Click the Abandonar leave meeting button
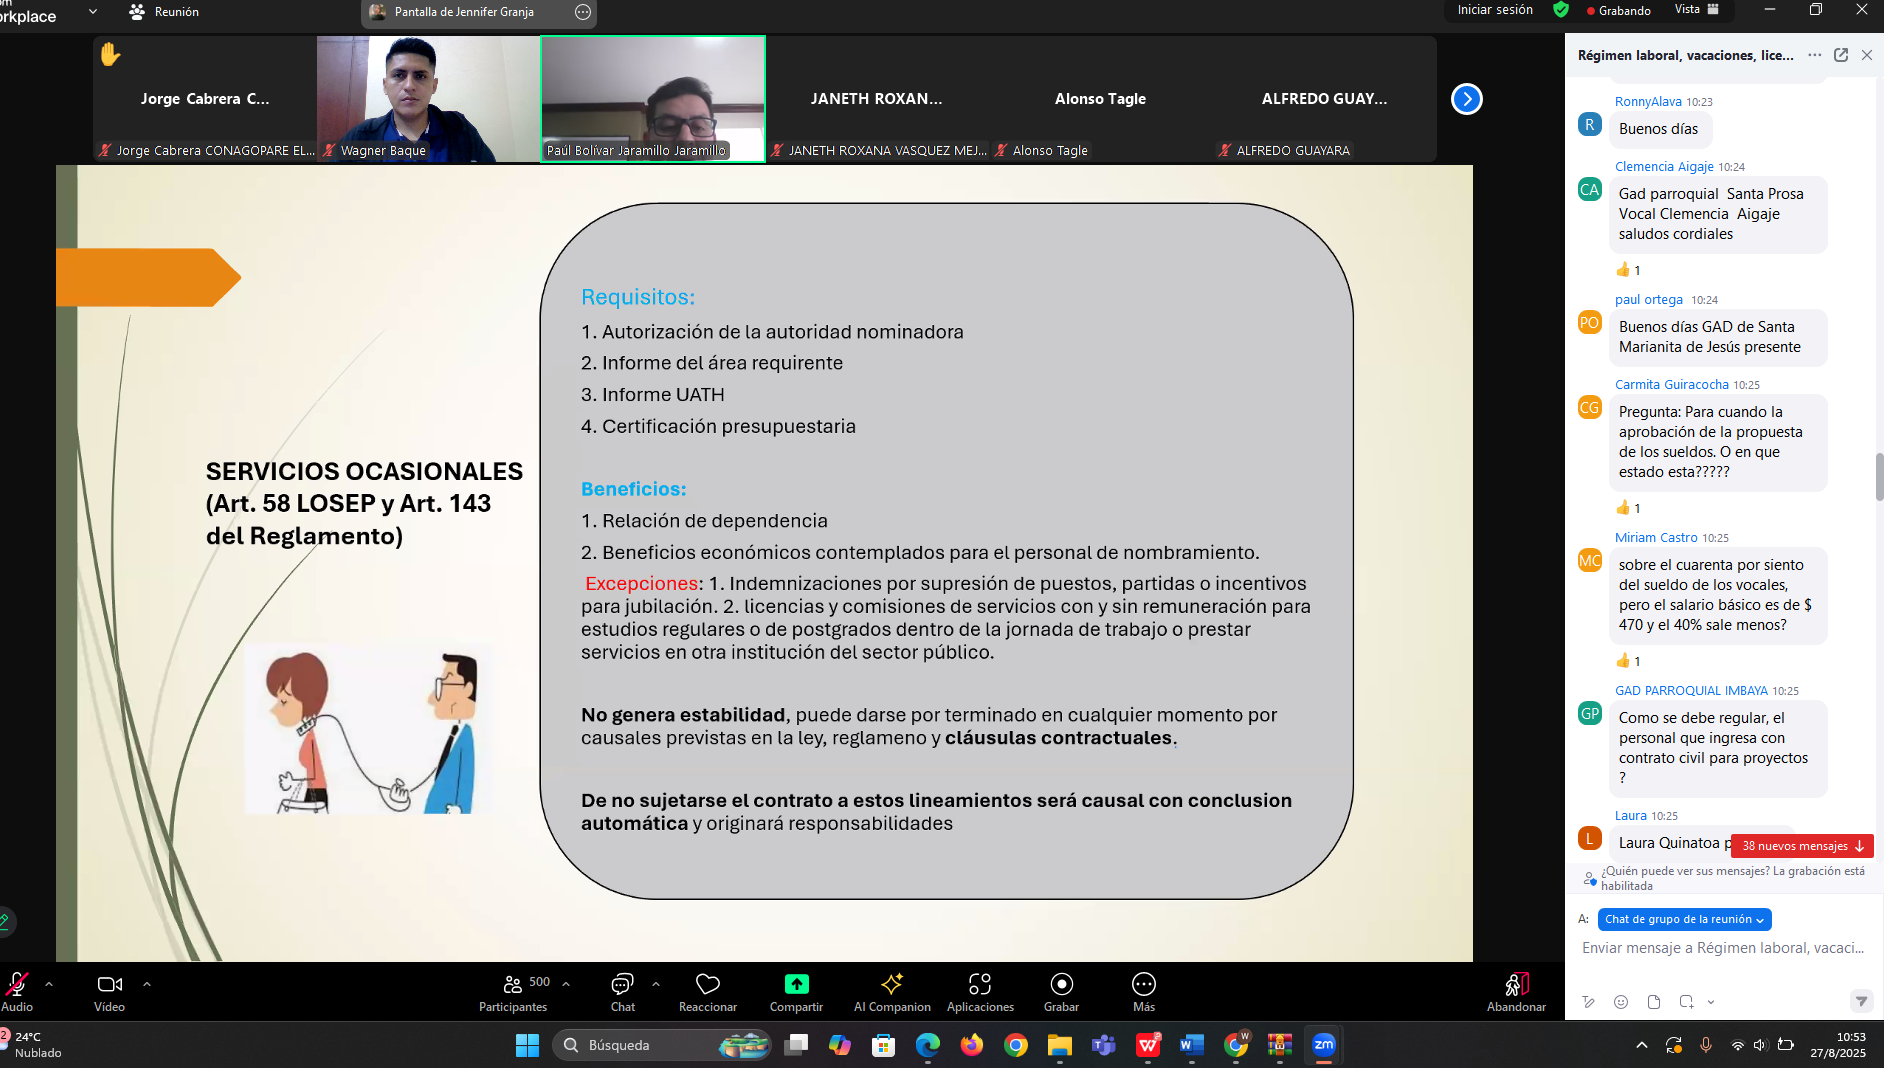The width and height of the screenshot is (1884, 1068). pos(1516,990)
